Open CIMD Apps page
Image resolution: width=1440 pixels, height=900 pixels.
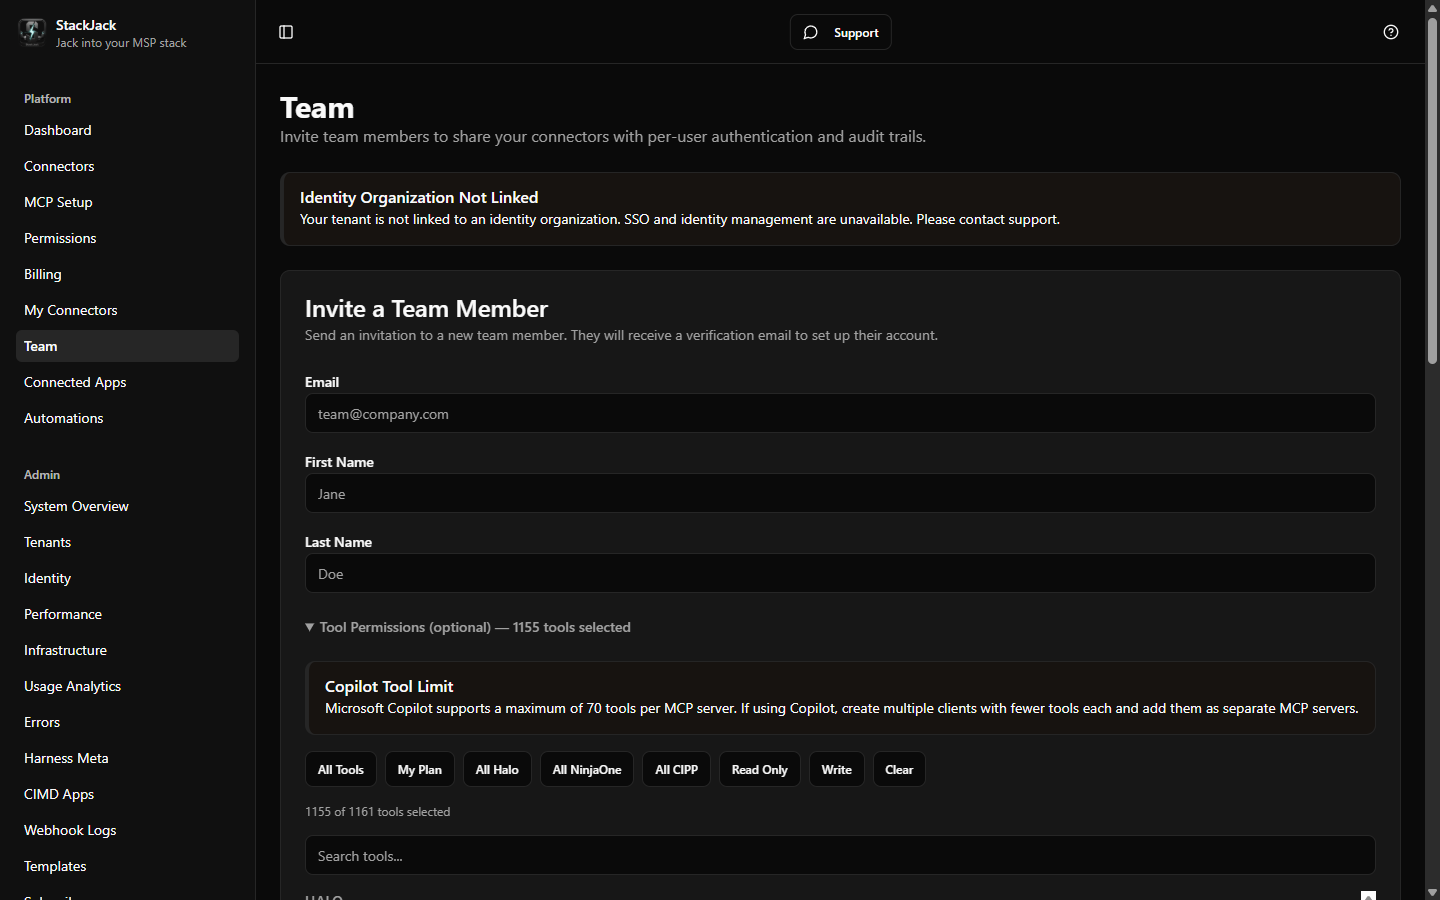pos(127,794)
